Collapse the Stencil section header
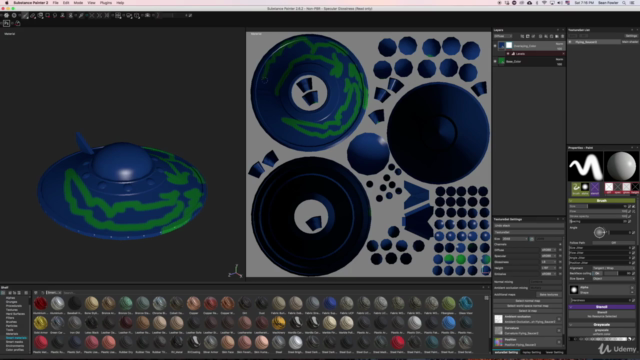 [602, 307]
